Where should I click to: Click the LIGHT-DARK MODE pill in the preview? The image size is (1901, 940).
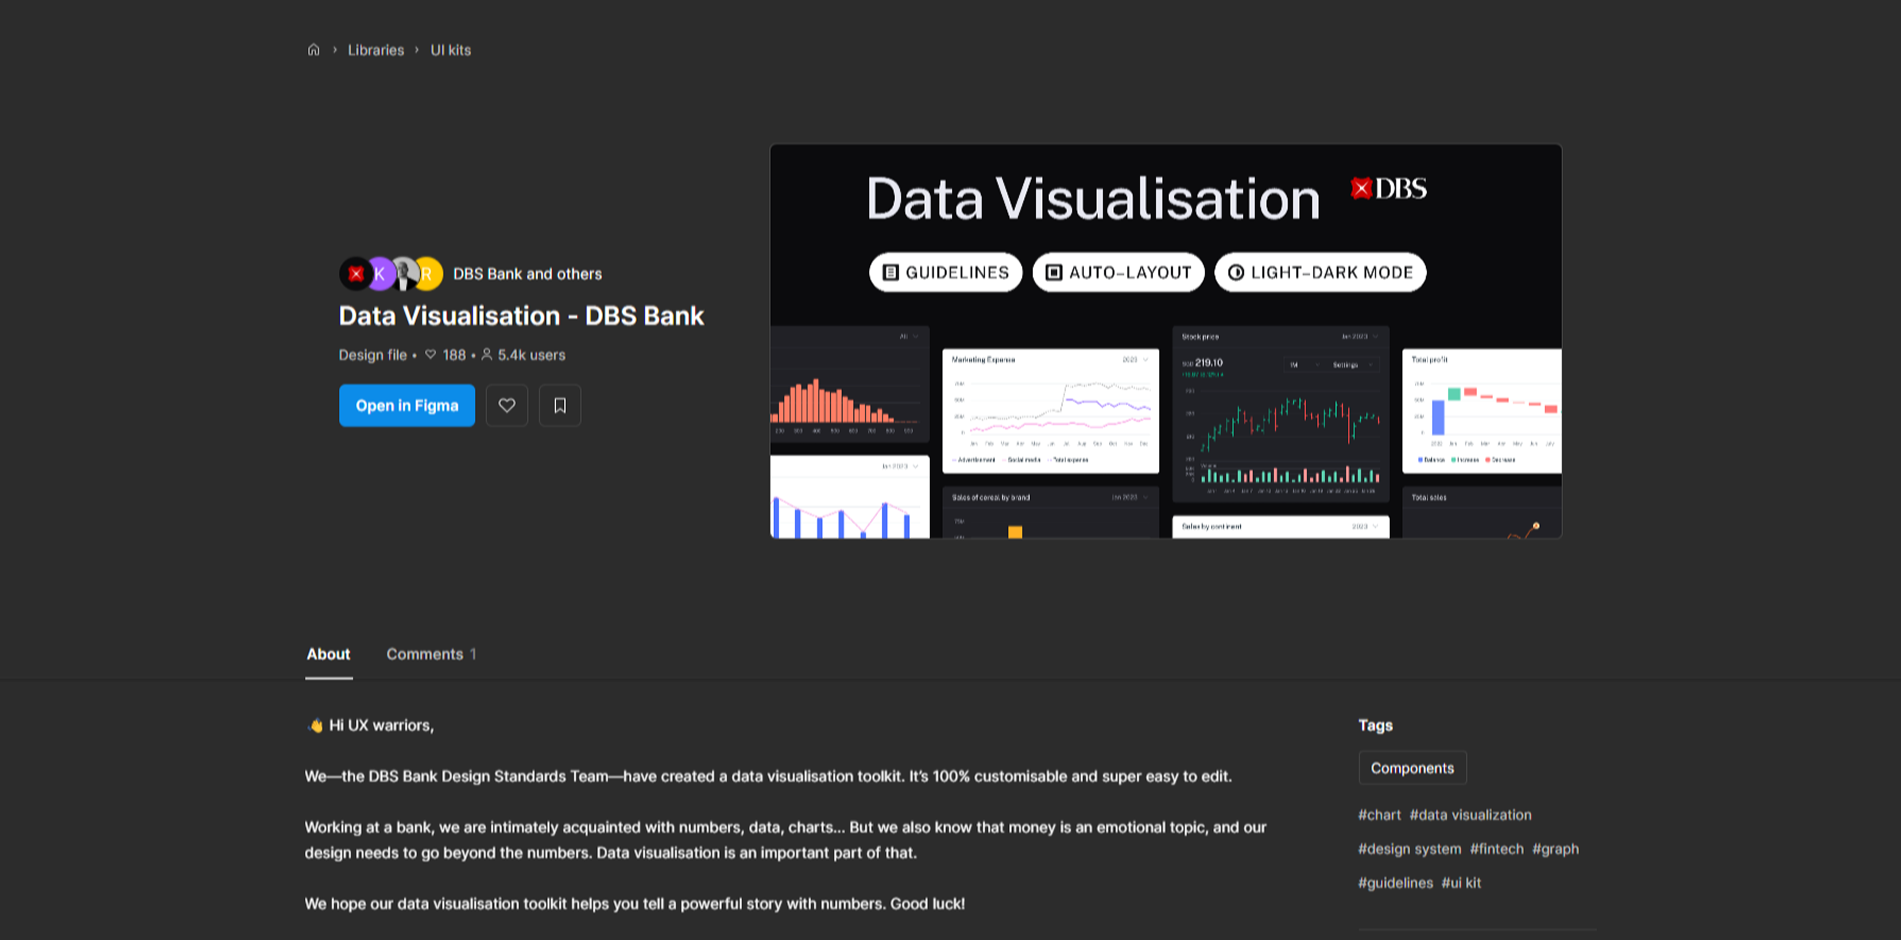(1320, 272)
